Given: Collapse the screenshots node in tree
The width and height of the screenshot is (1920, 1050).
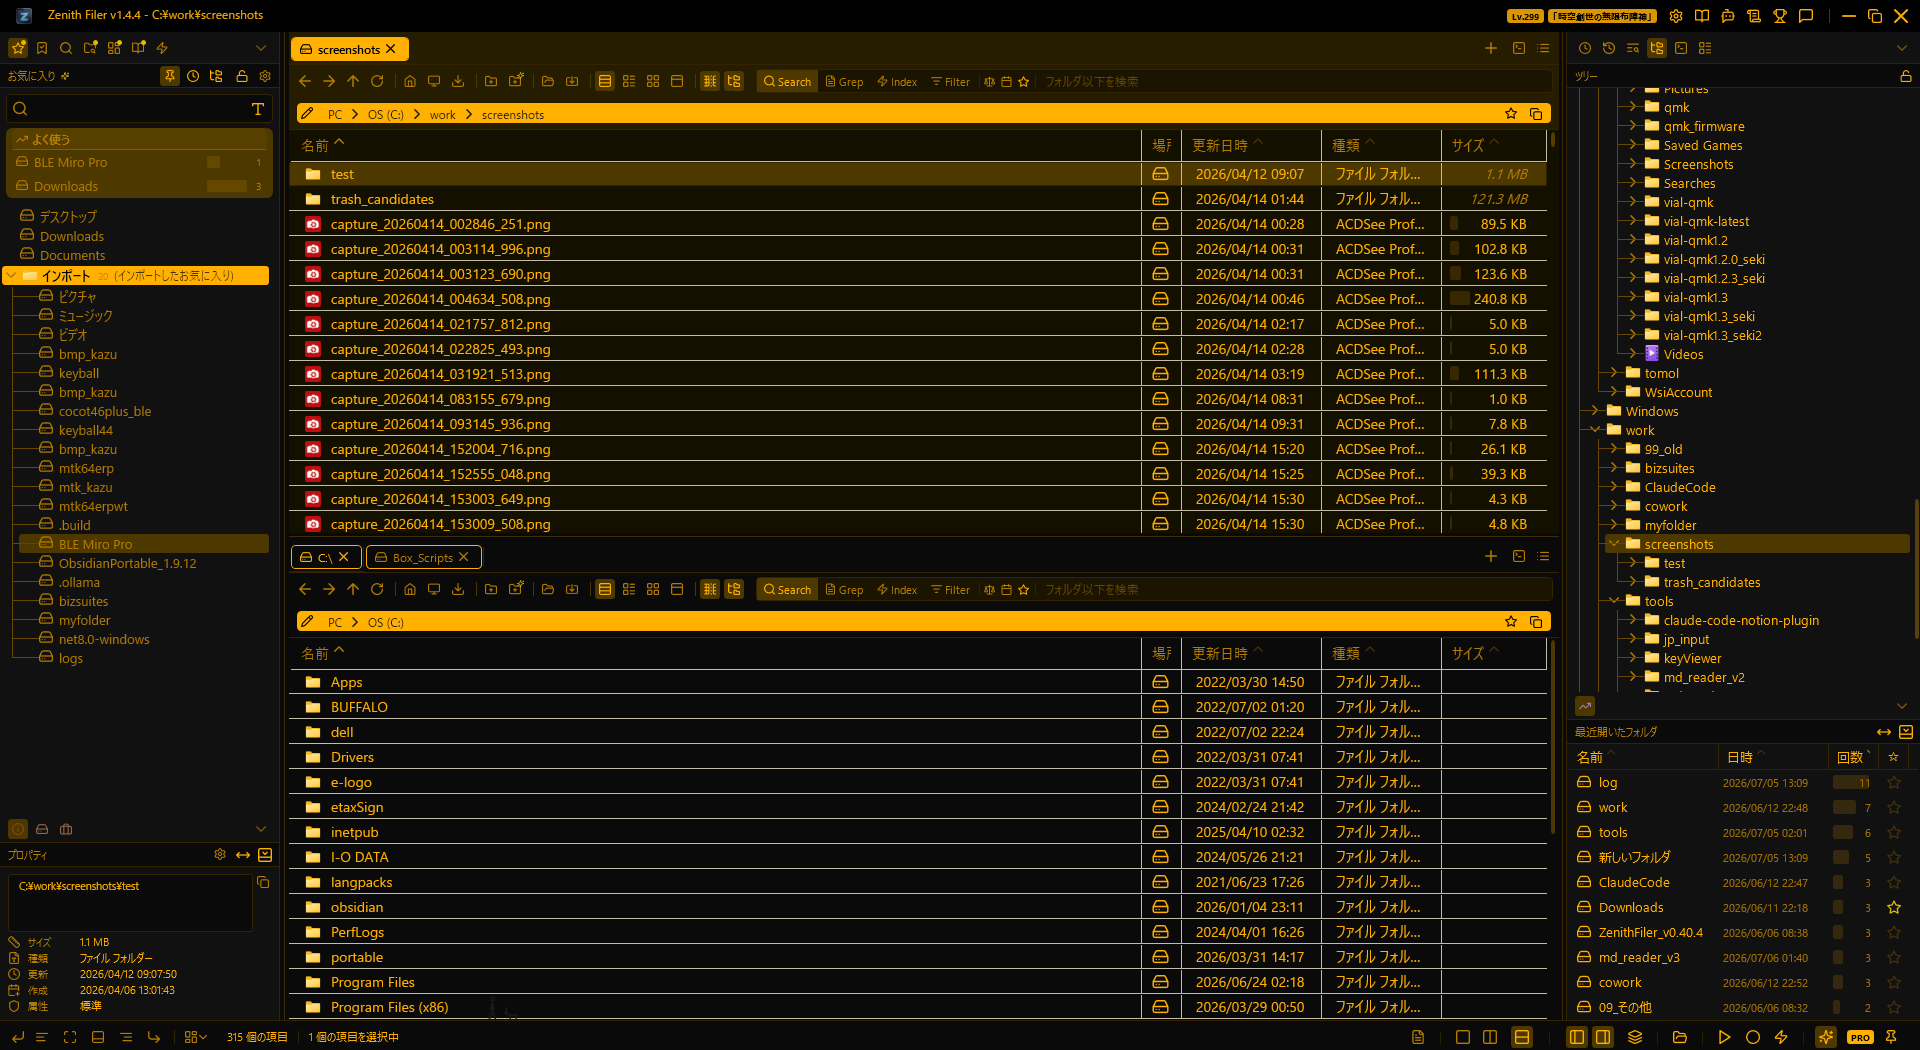Looking at the screenshot, I should 1614,544.
